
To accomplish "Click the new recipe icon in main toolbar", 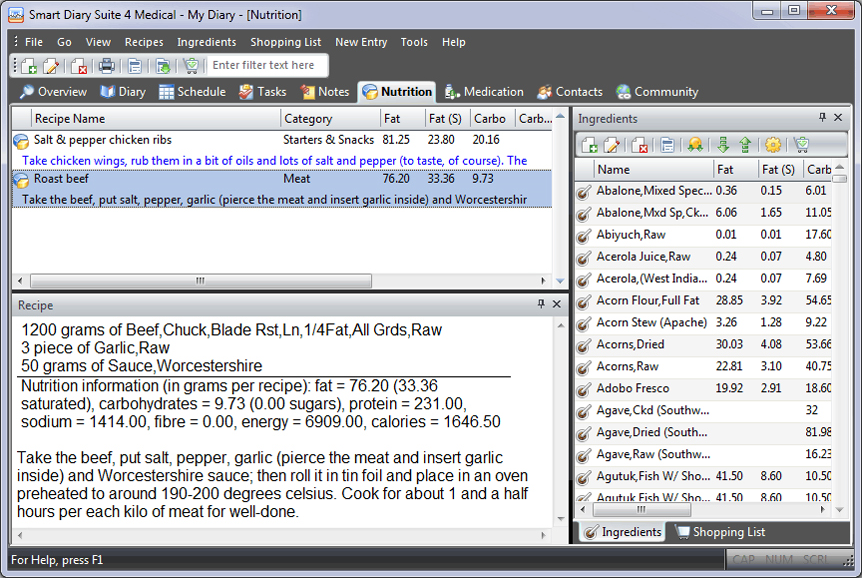I will click(28, 66).
